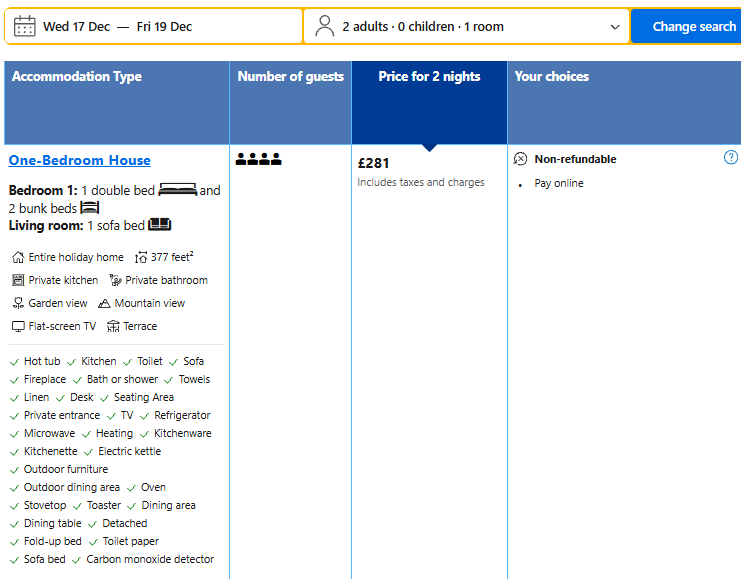The width and height of the screenshot is (741, 579).
Task: Click the non-refundable icon
Action: 520,159
